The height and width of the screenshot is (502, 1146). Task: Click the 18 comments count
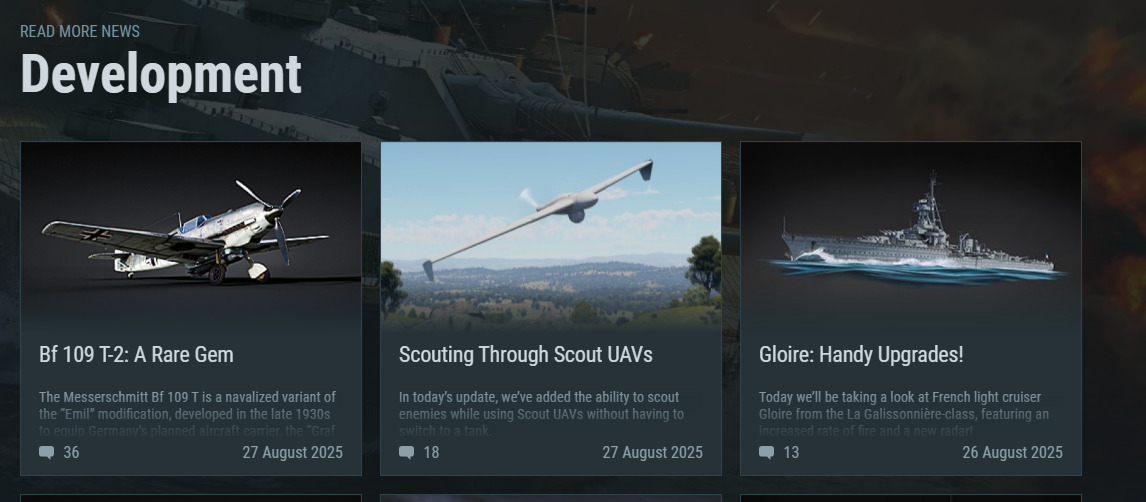[431, 453]
